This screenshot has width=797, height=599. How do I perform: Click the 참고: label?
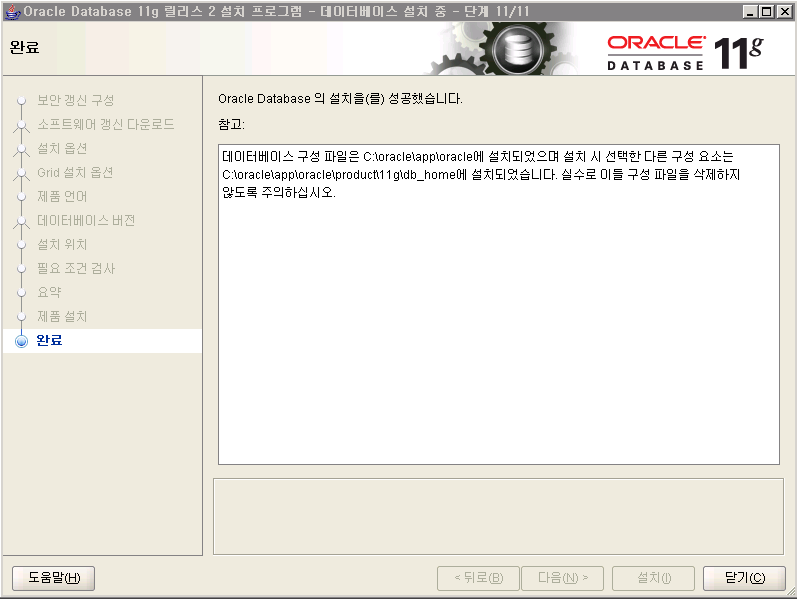(231, 124)
